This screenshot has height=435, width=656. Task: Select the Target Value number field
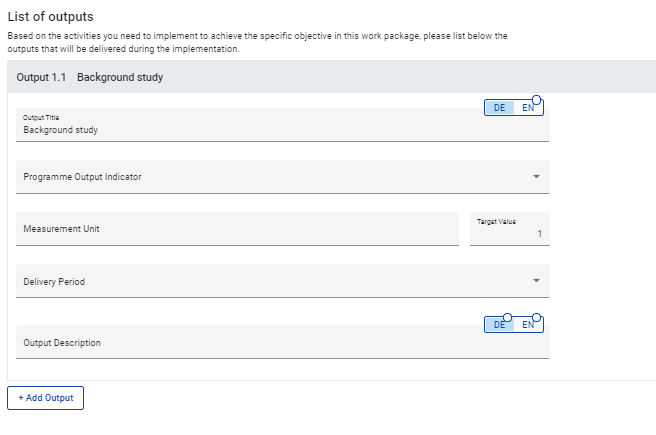(509, 233)
